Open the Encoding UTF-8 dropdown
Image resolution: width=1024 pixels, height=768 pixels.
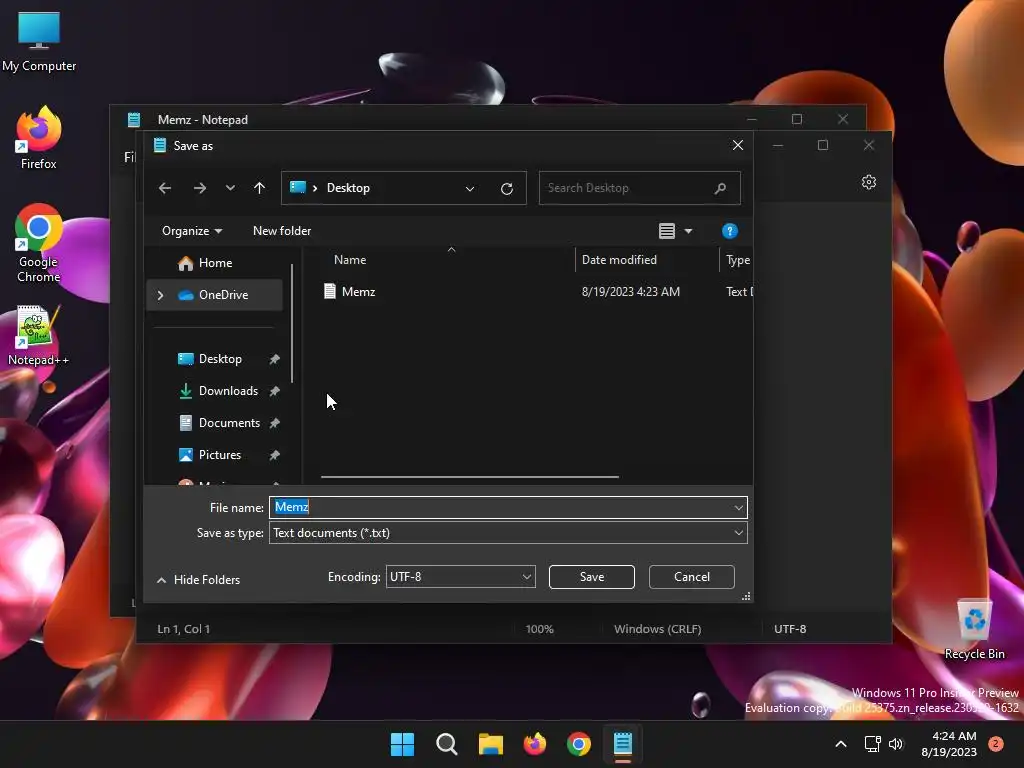pos(460,577)
